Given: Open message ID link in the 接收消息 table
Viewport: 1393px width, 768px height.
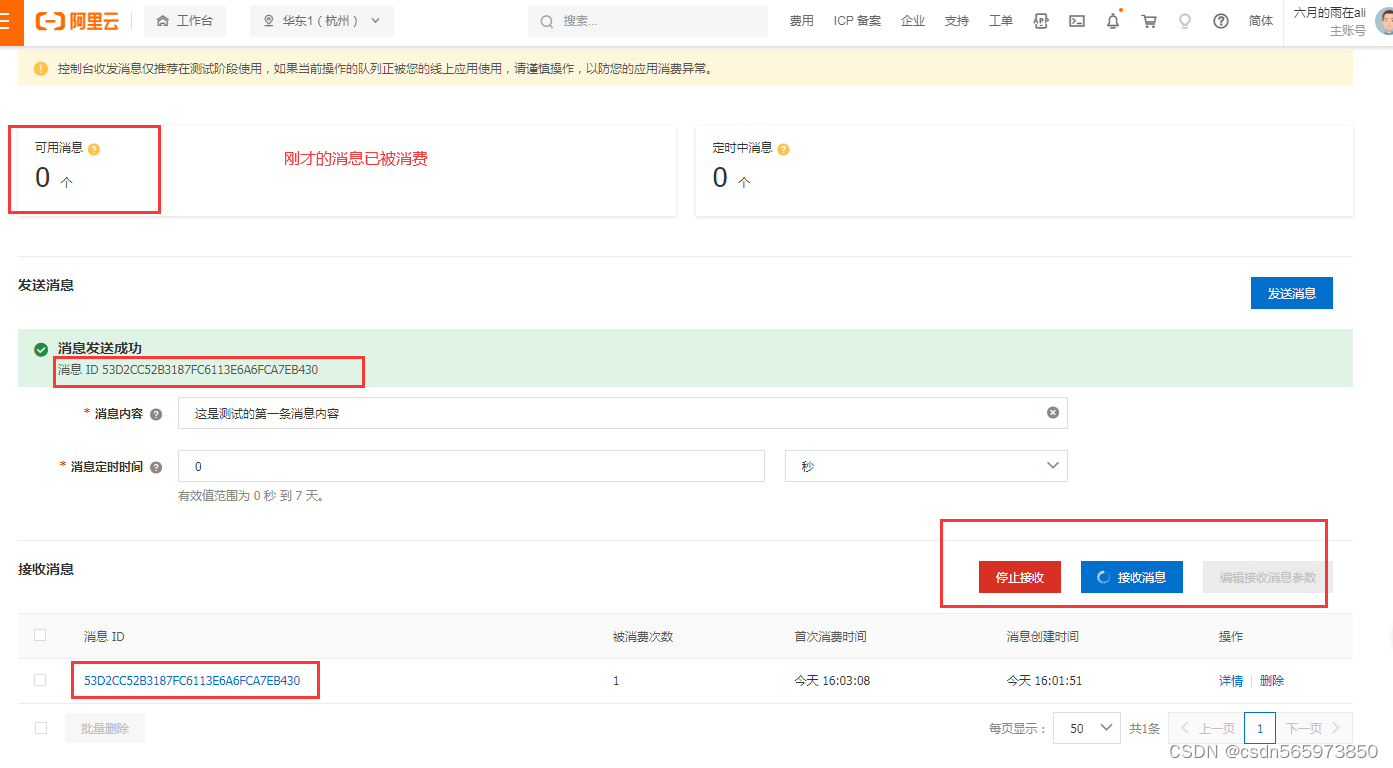Looking at the screenshot, I should 192,681.
